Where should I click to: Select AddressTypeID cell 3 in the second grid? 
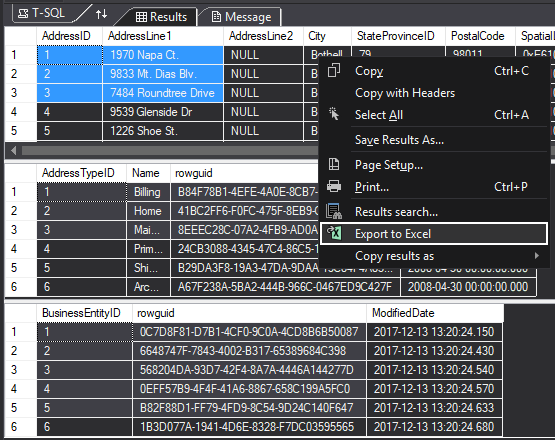[81, 230]
